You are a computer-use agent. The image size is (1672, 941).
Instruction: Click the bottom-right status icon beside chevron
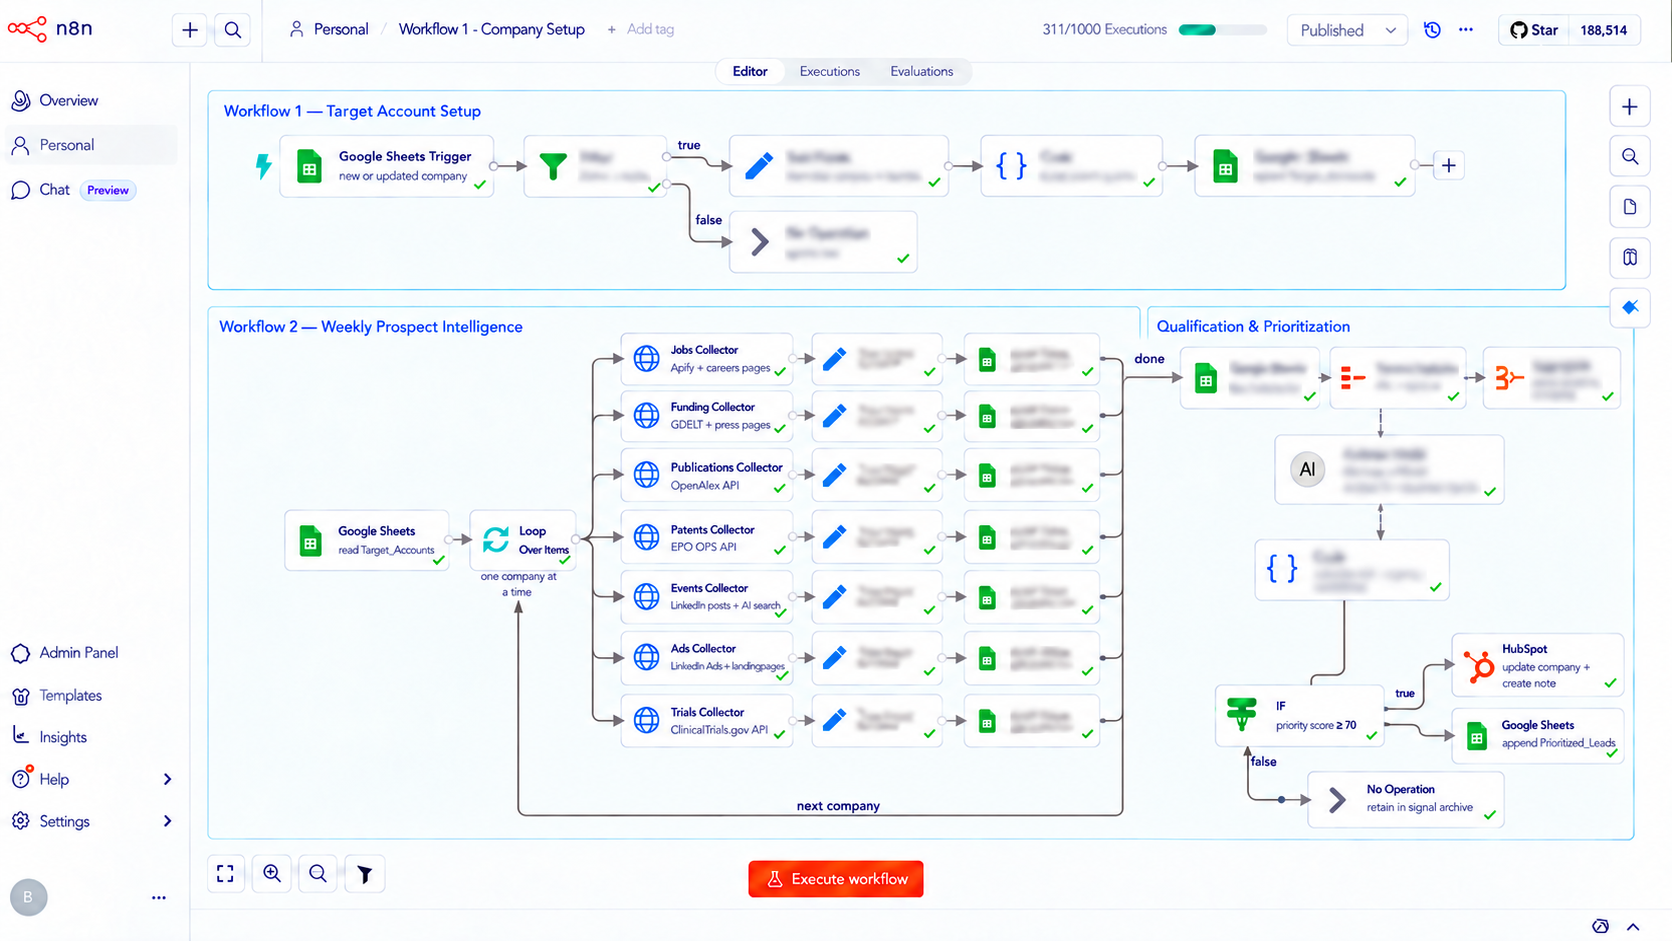(1600, 926)
